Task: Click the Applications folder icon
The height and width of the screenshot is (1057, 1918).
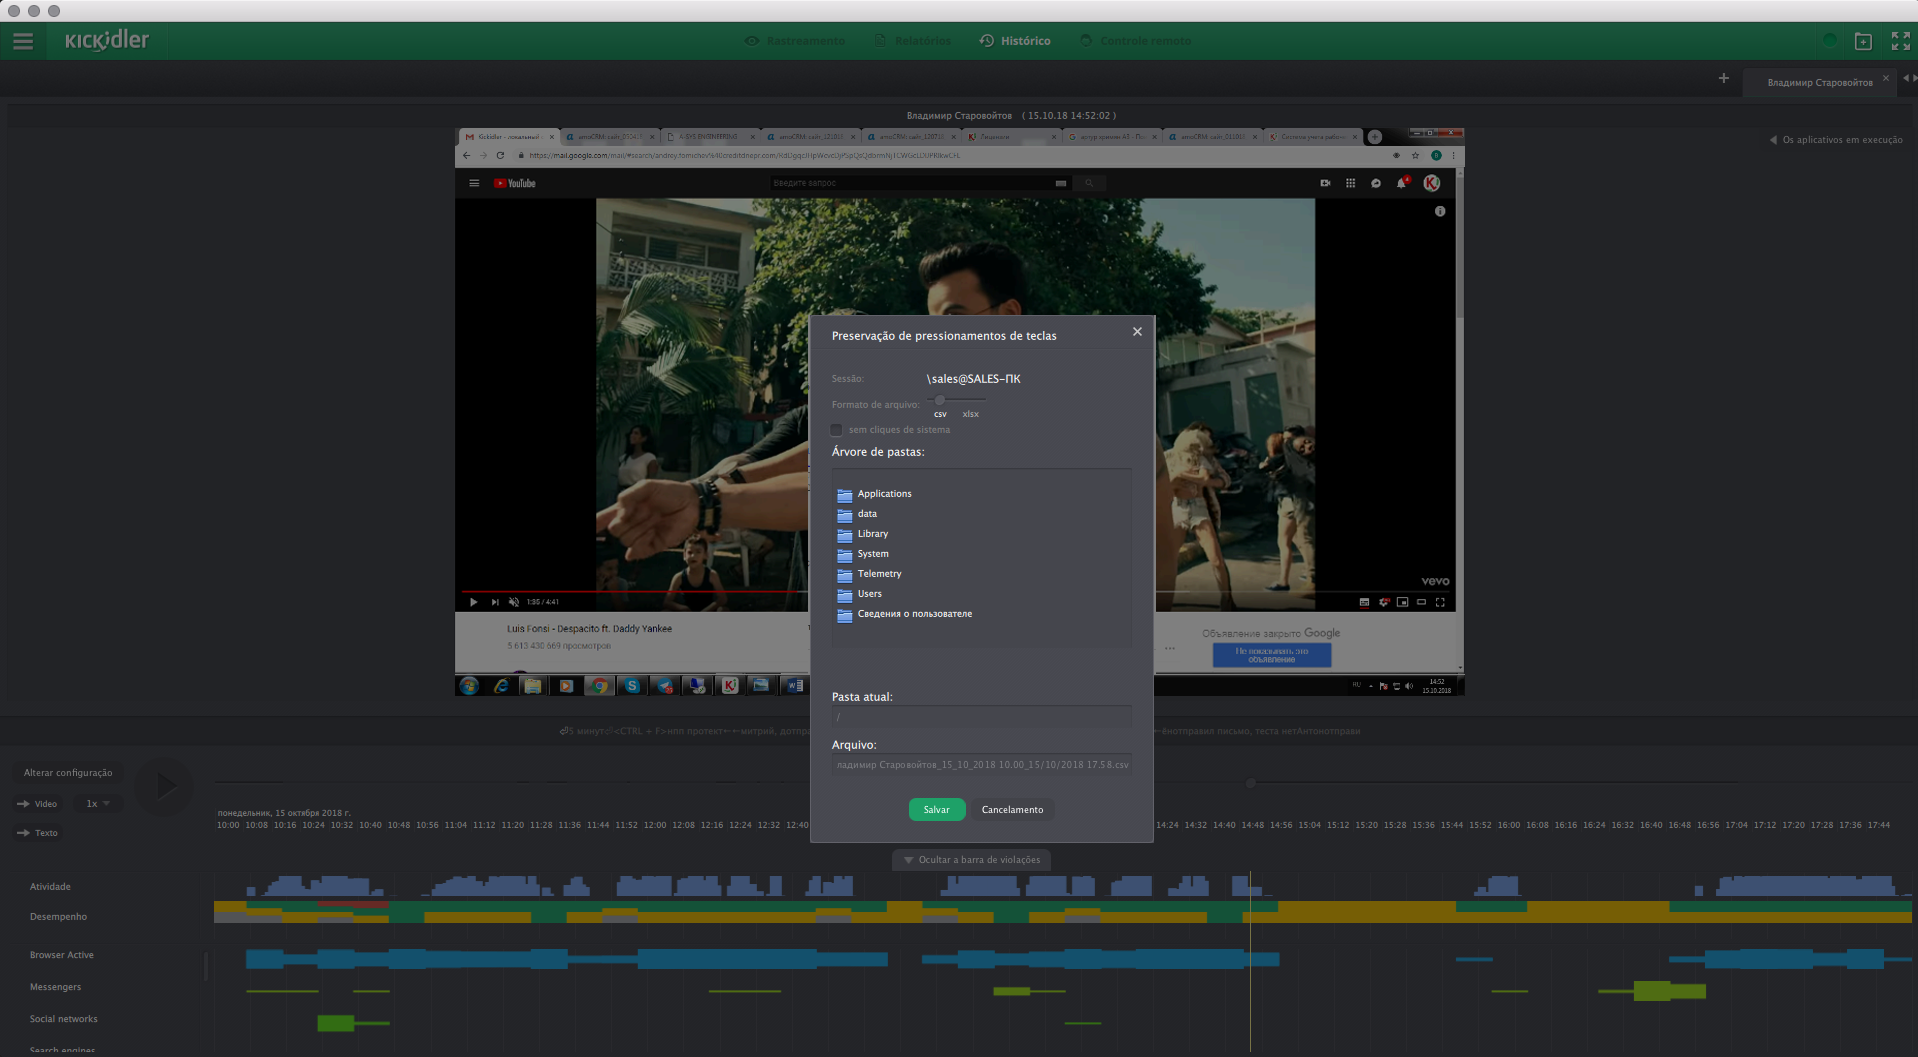Action: 845,495
